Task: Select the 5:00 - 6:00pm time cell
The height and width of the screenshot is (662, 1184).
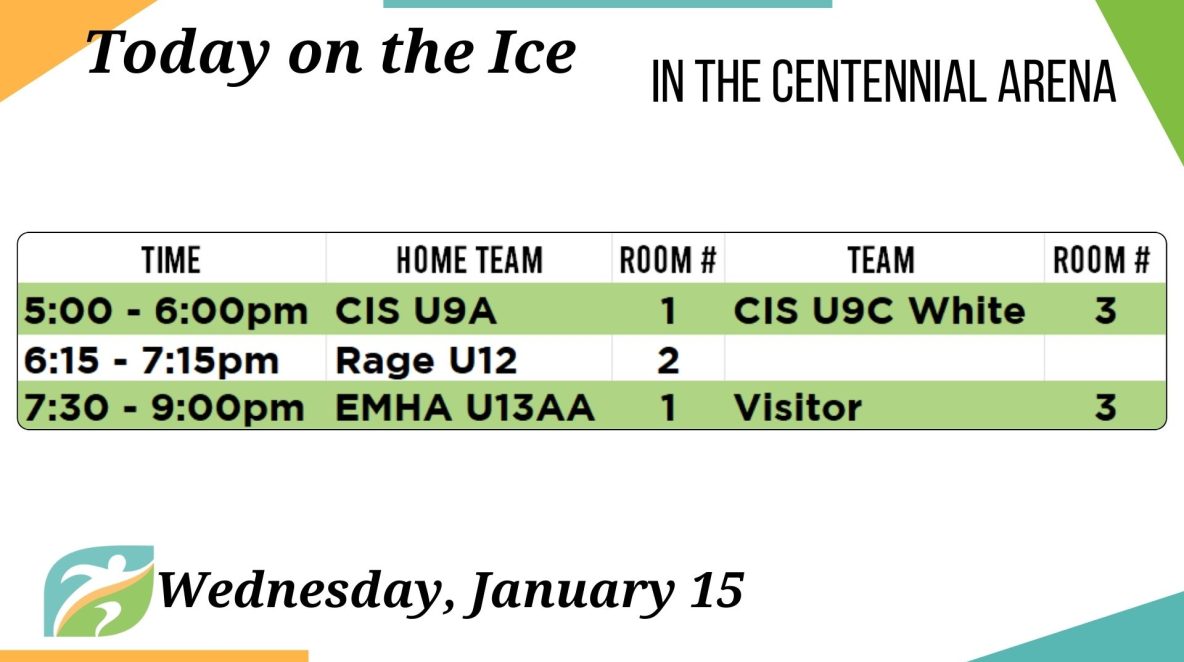Action: (166, 311)
